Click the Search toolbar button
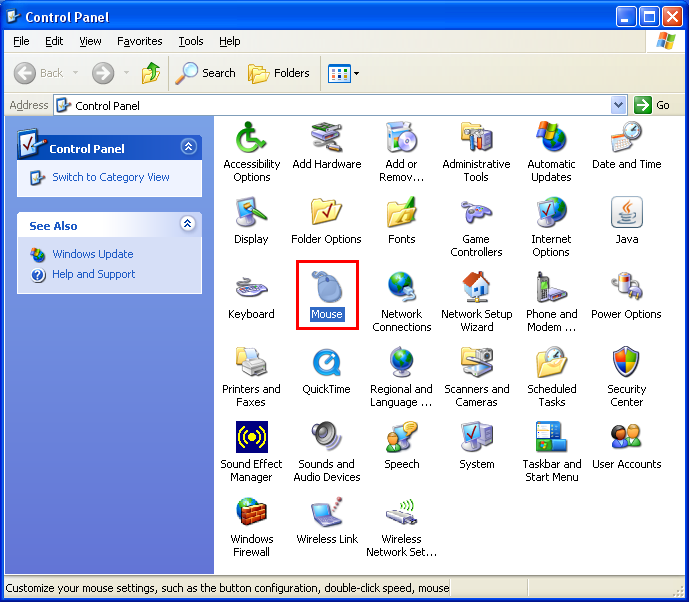 click(205, 73)
